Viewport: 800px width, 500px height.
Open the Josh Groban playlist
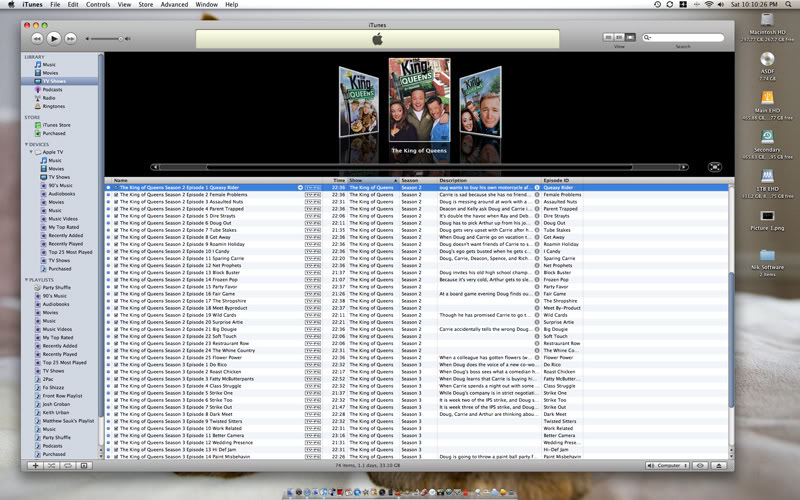(x=56, y=404)
